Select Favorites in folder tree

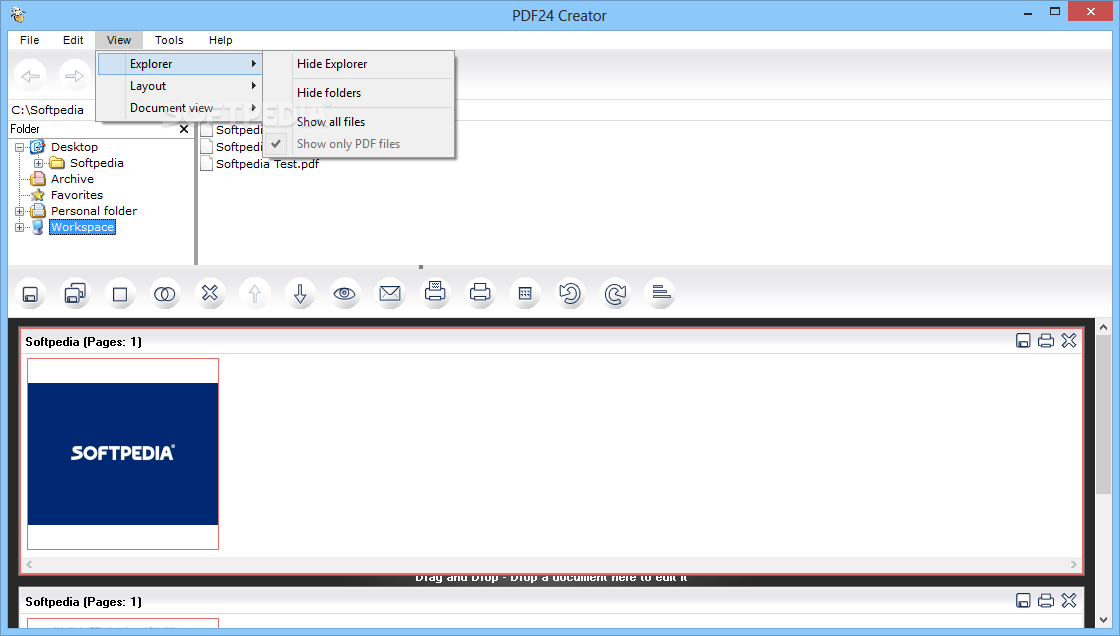(76, 195)
